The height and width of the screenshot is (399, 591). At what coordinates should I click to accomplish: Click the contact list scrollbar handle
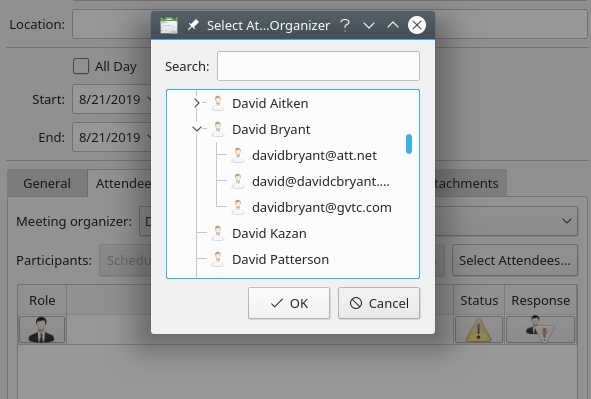coord(409,144)
